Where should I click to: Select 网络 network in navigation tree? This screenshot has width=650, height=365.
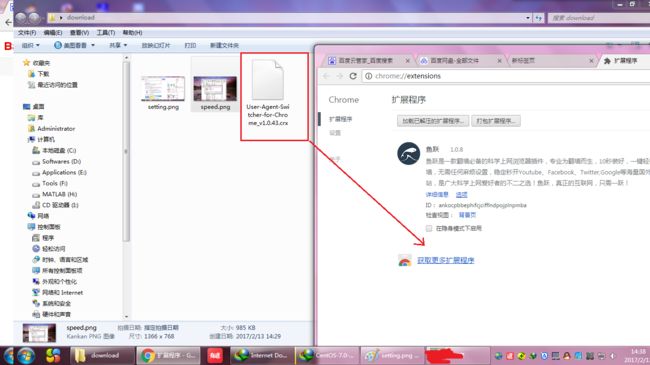[39, 216]
